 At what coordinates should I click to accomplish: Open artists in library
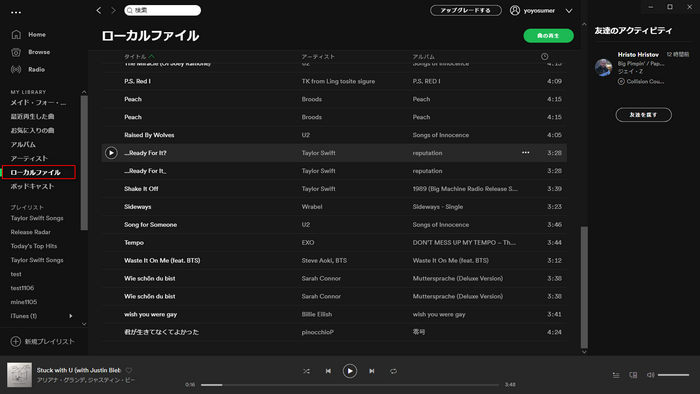click(x=29, y=158)
